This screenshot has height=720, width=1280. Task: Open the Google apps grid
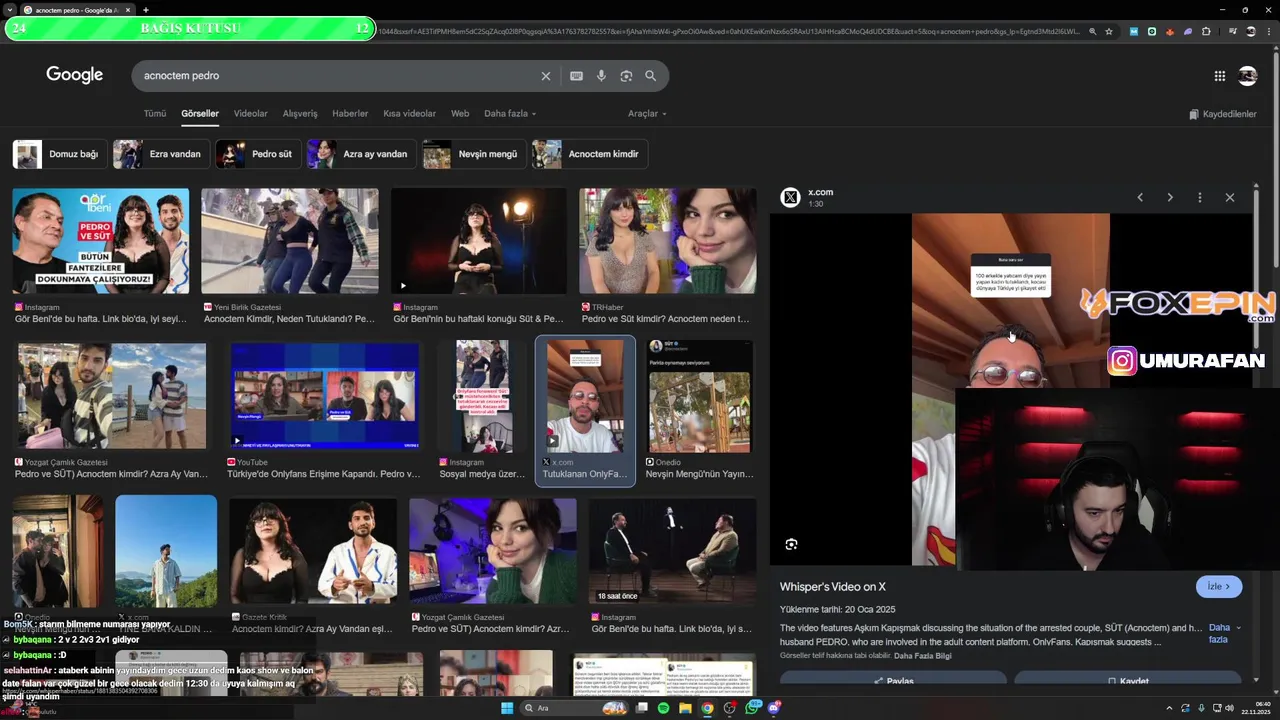[x=1220, y=76]
